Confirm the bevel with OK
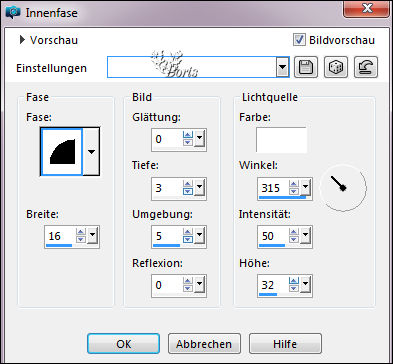 tap(123, 344)
